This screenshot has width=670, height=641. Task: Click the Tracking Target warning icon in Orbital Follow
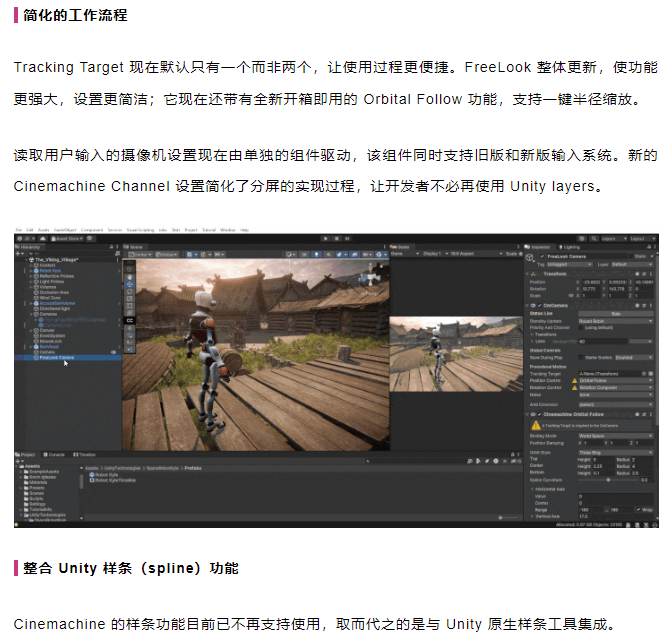pyautogui.click(x=536, y=426)
